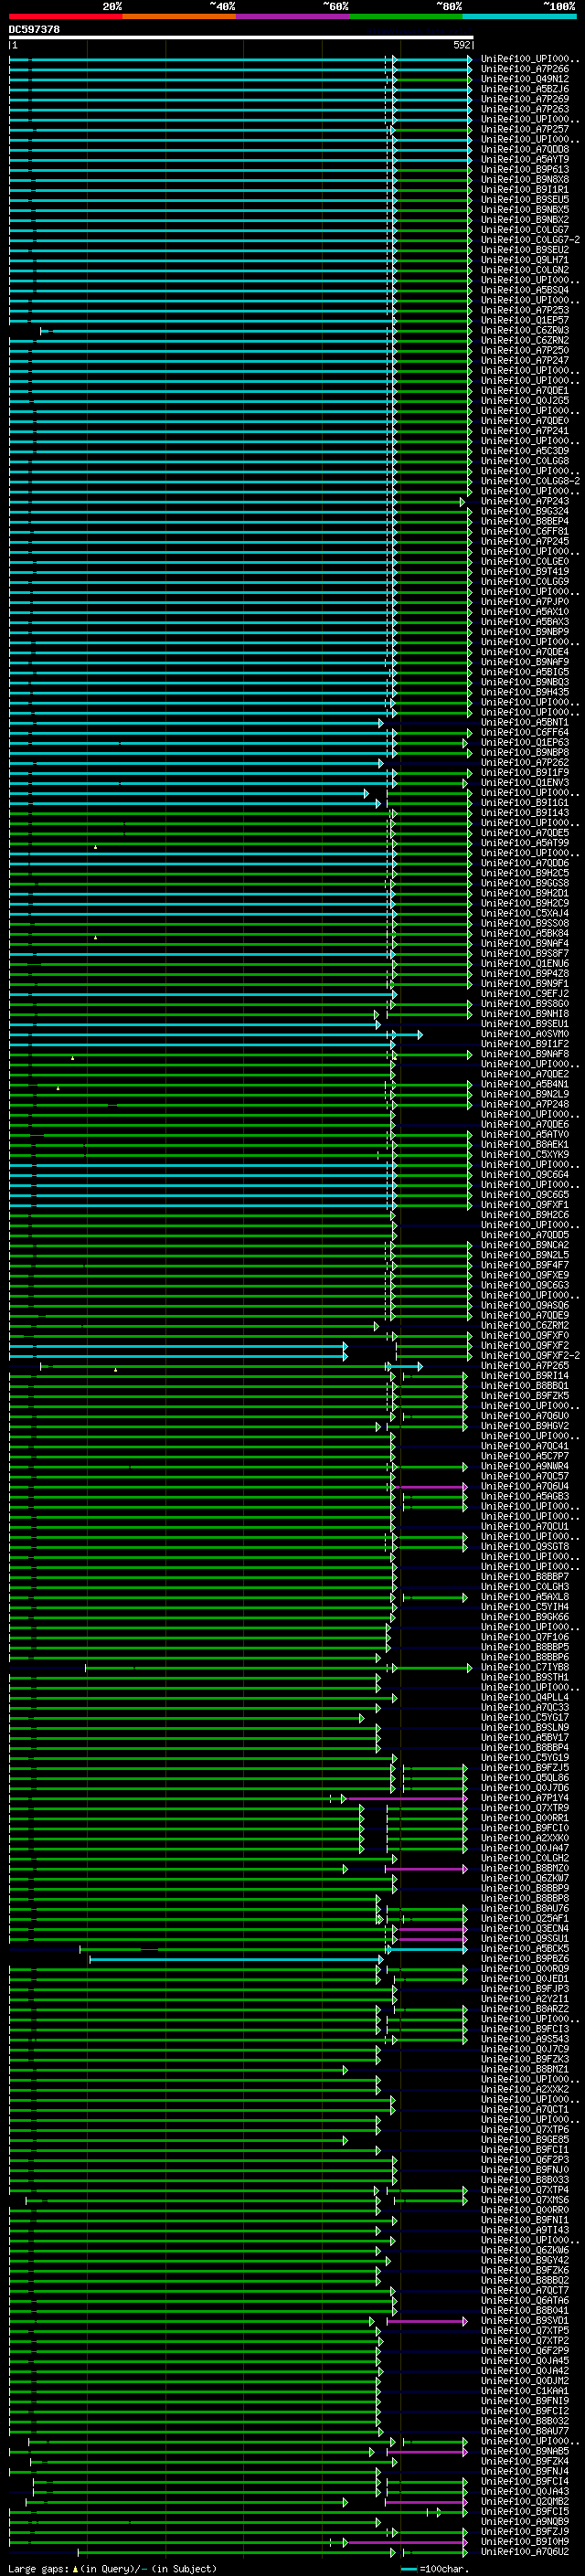
Task: Open hit UniRef100_Q49N12
Action: coord(525,80)
